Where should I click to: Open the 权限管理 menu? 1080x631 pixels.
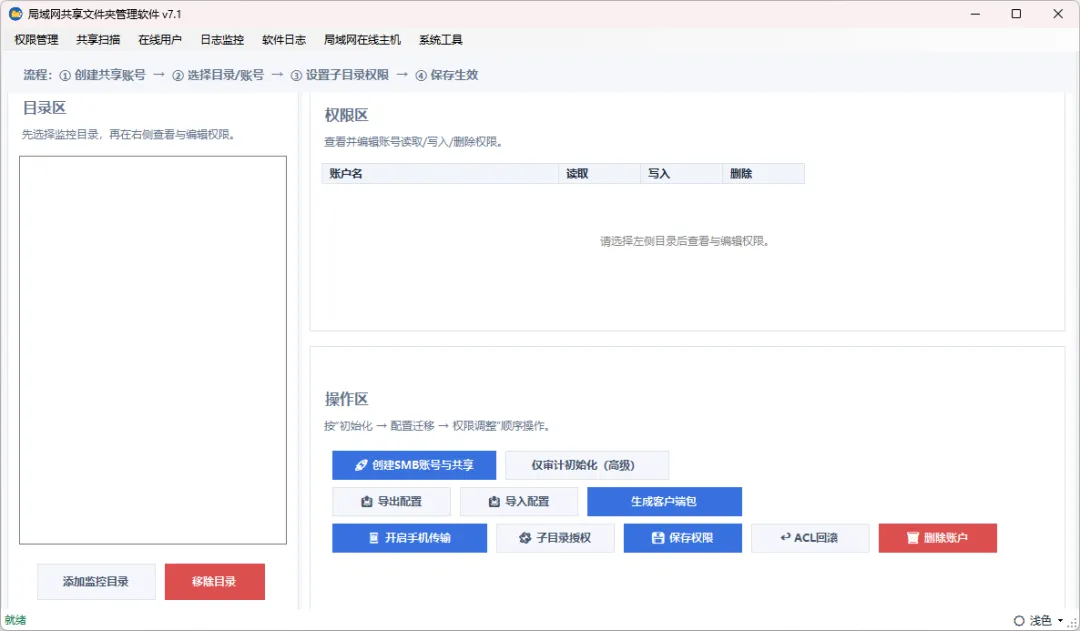point(37,40)
